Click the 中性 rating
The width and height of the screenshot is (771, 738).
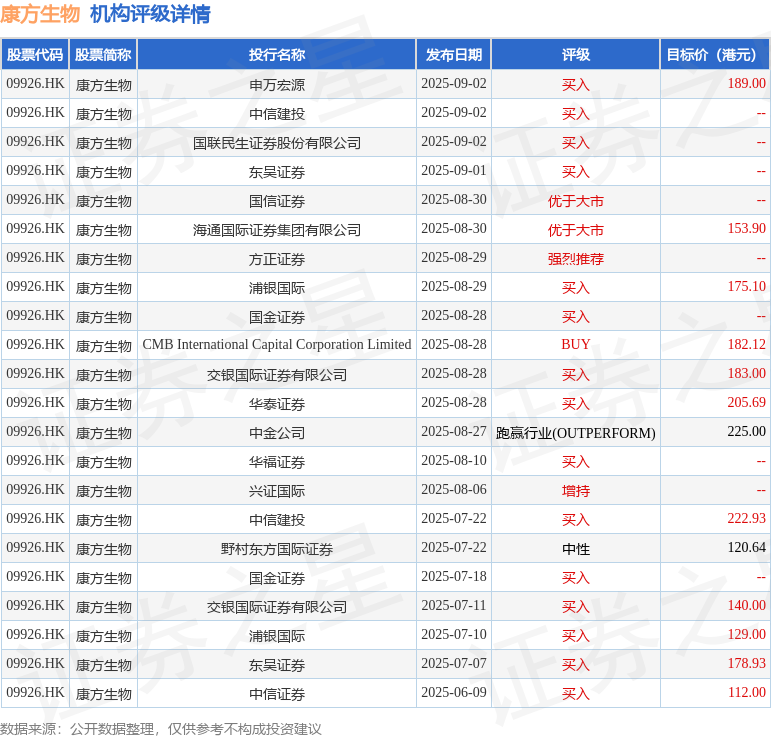pos(576,549)
